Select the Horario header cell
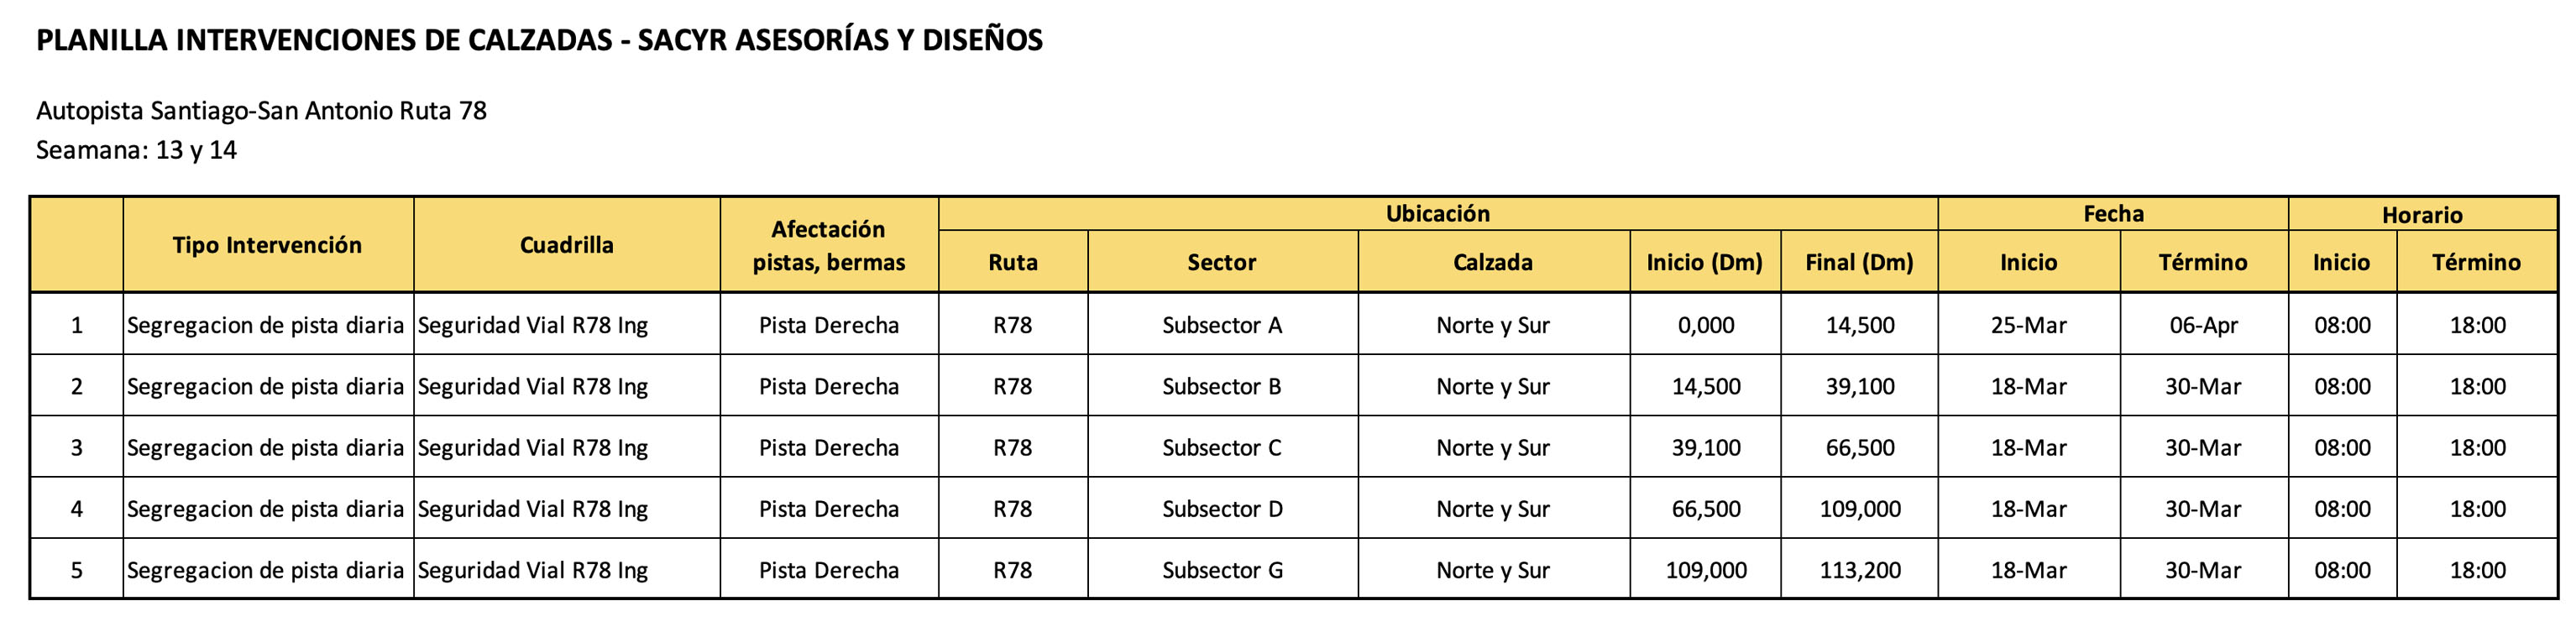 (2422, 215)
